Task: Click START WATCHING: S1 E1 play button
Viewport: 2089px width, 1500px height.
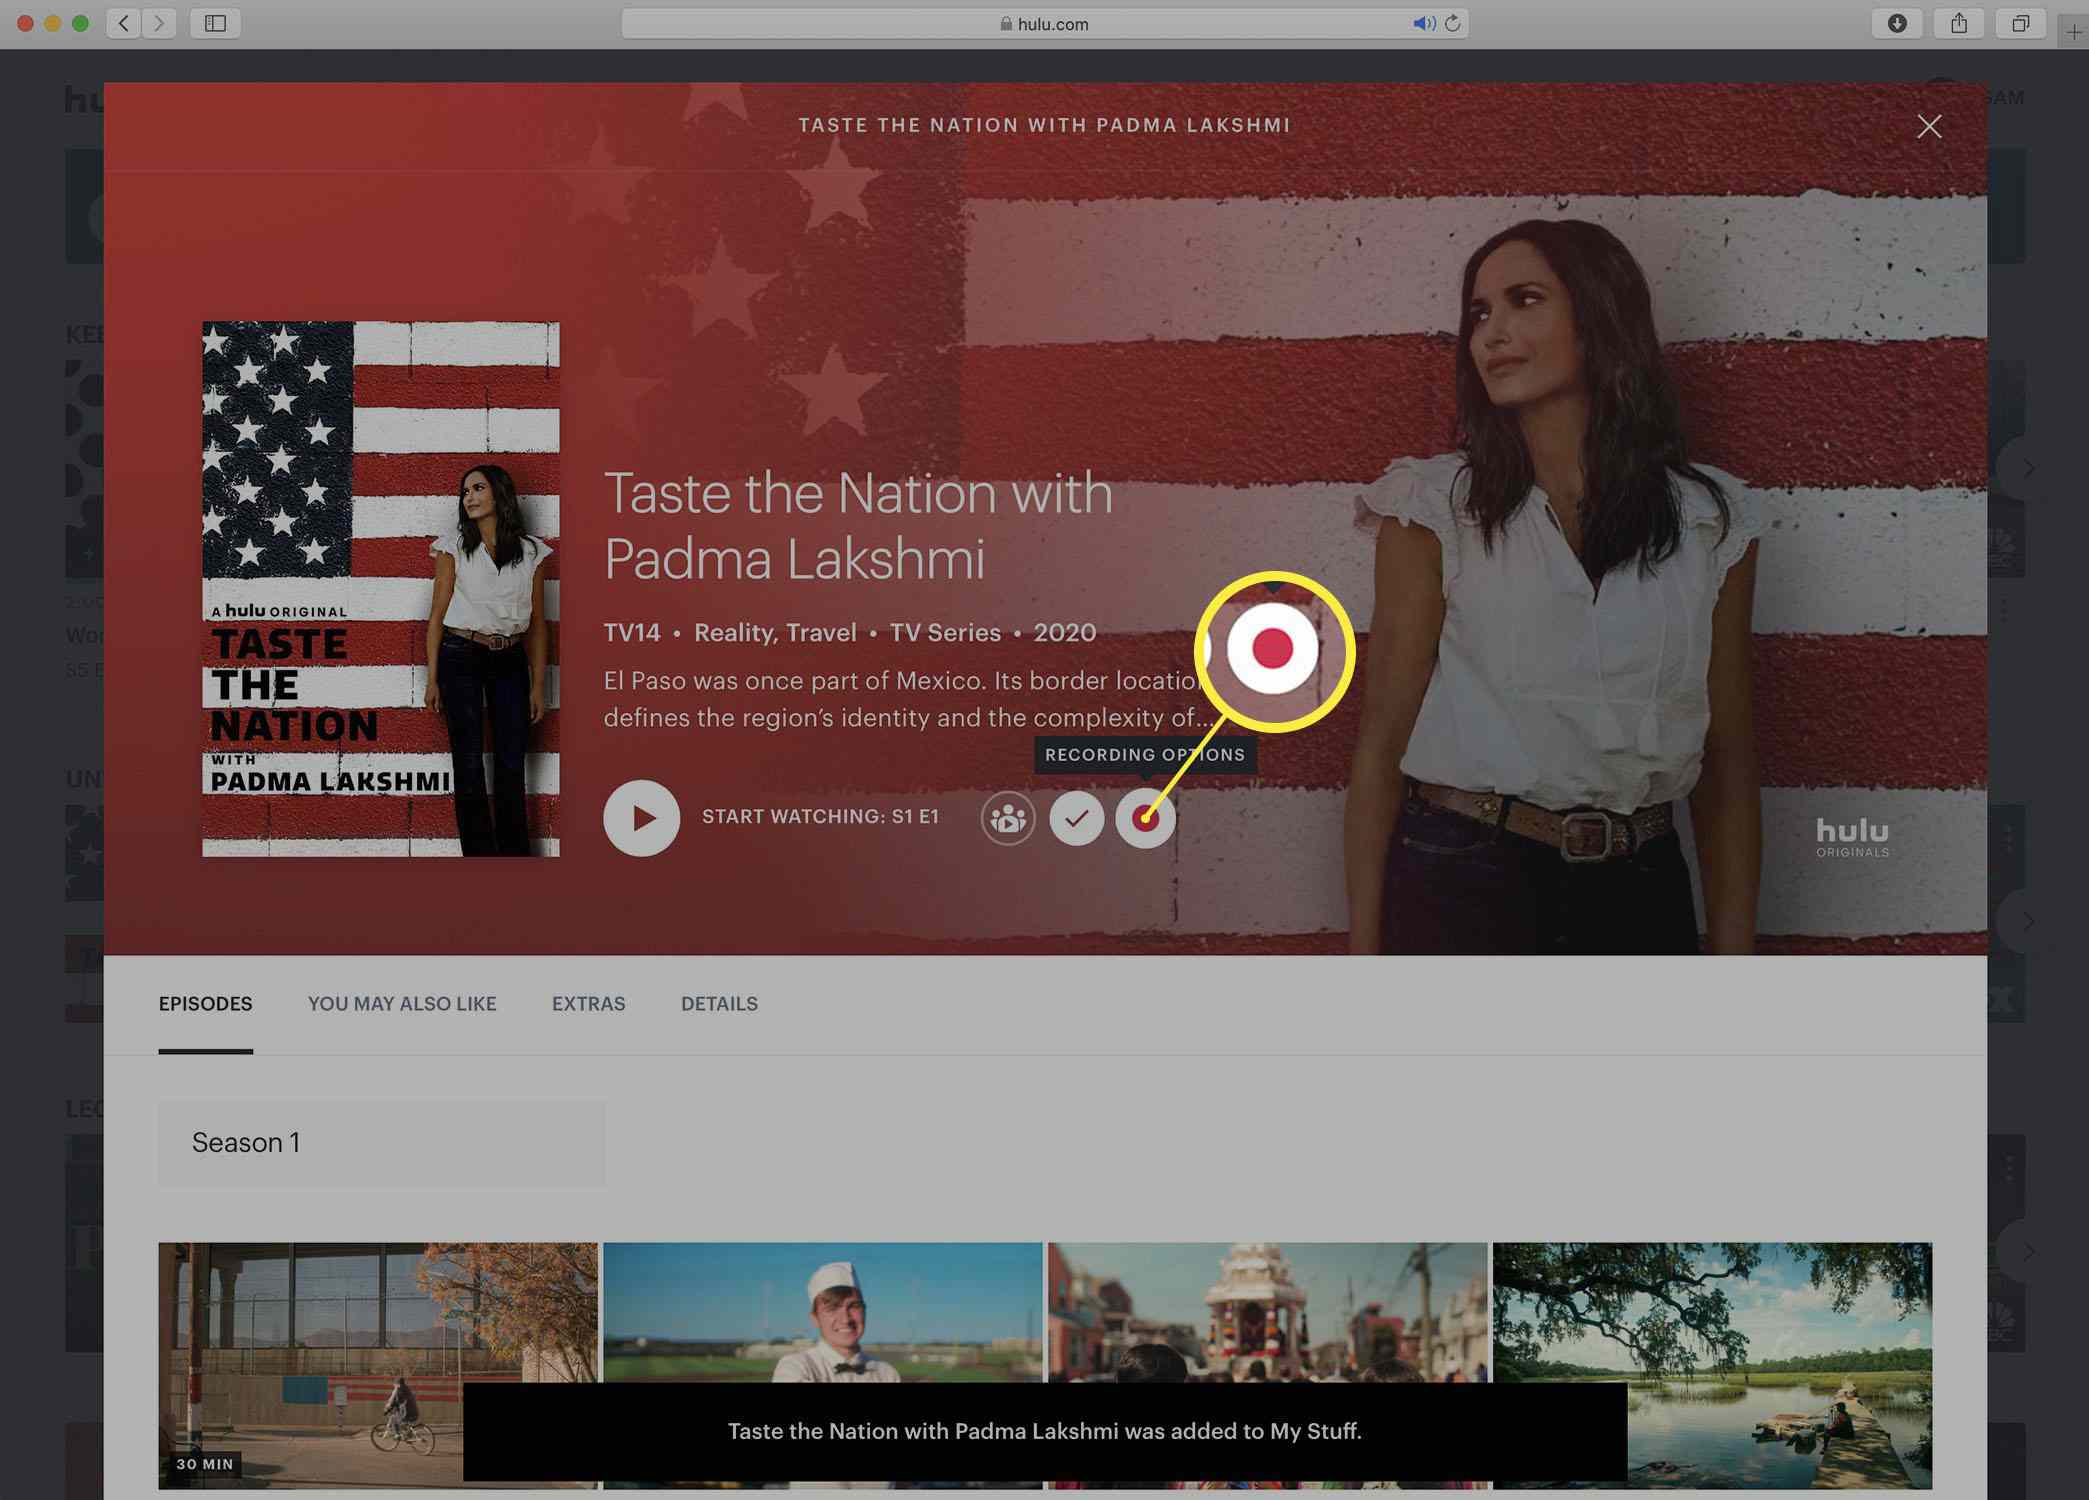Action: [x=641, y=817]
